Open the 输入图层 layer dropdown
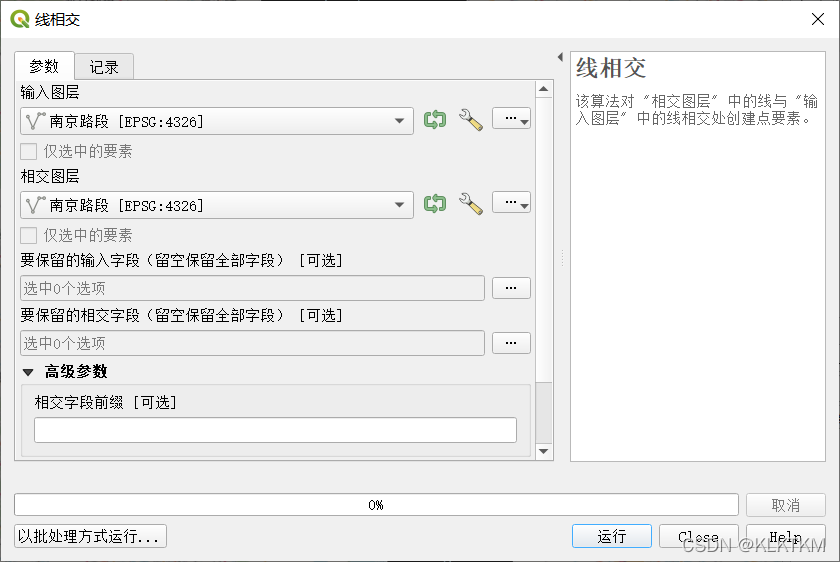This screenshot has width=840, height=562. (217, 121)
